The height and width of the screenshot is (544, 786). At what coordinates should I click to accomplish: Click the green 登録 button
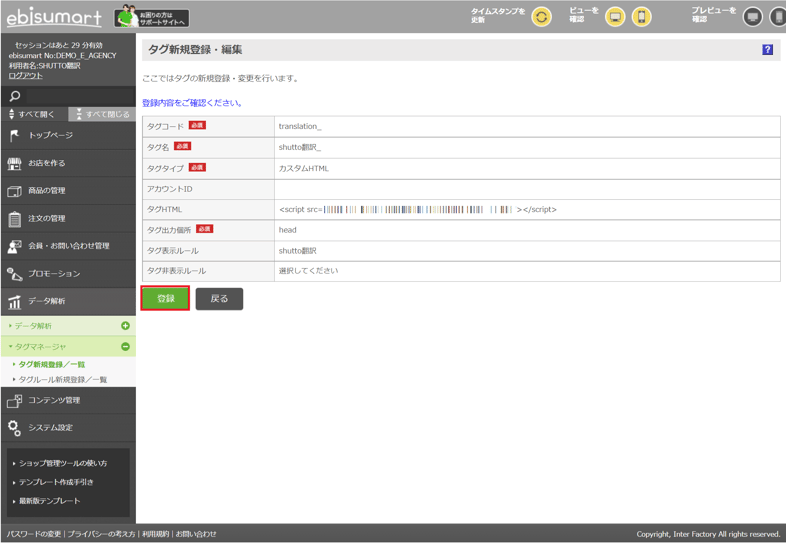pos(165,298)
